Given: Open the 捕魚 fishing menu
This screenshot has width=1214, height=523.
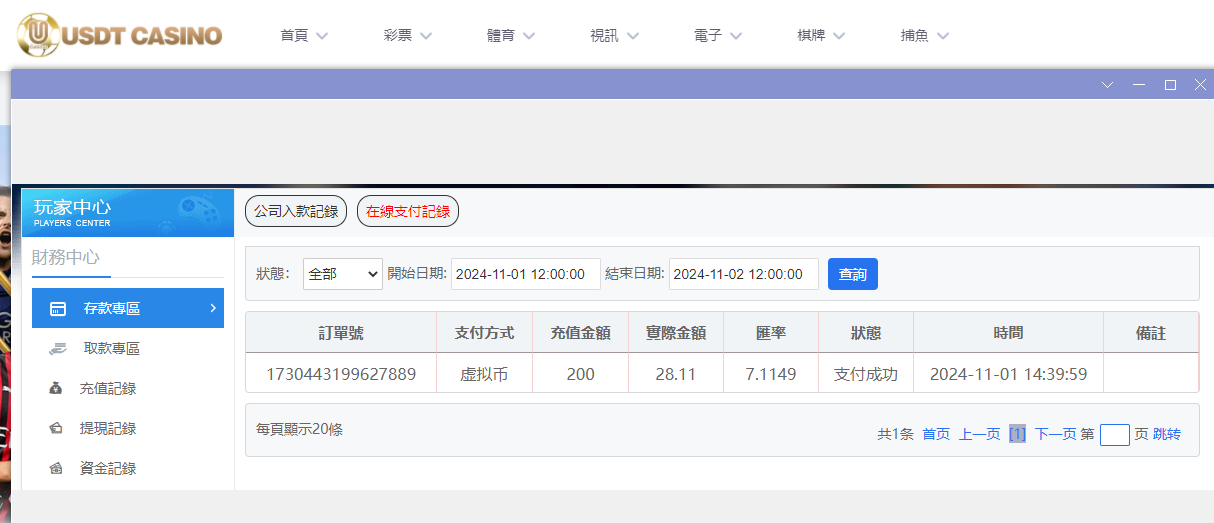Looking at the screenshot, I should (924, 36).
